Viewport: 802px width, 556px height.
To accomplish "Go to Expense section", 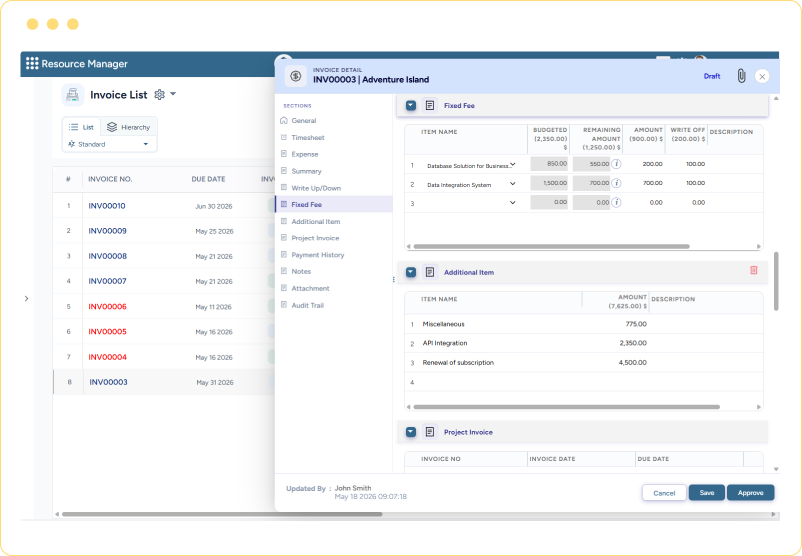I will click(305, 154).
